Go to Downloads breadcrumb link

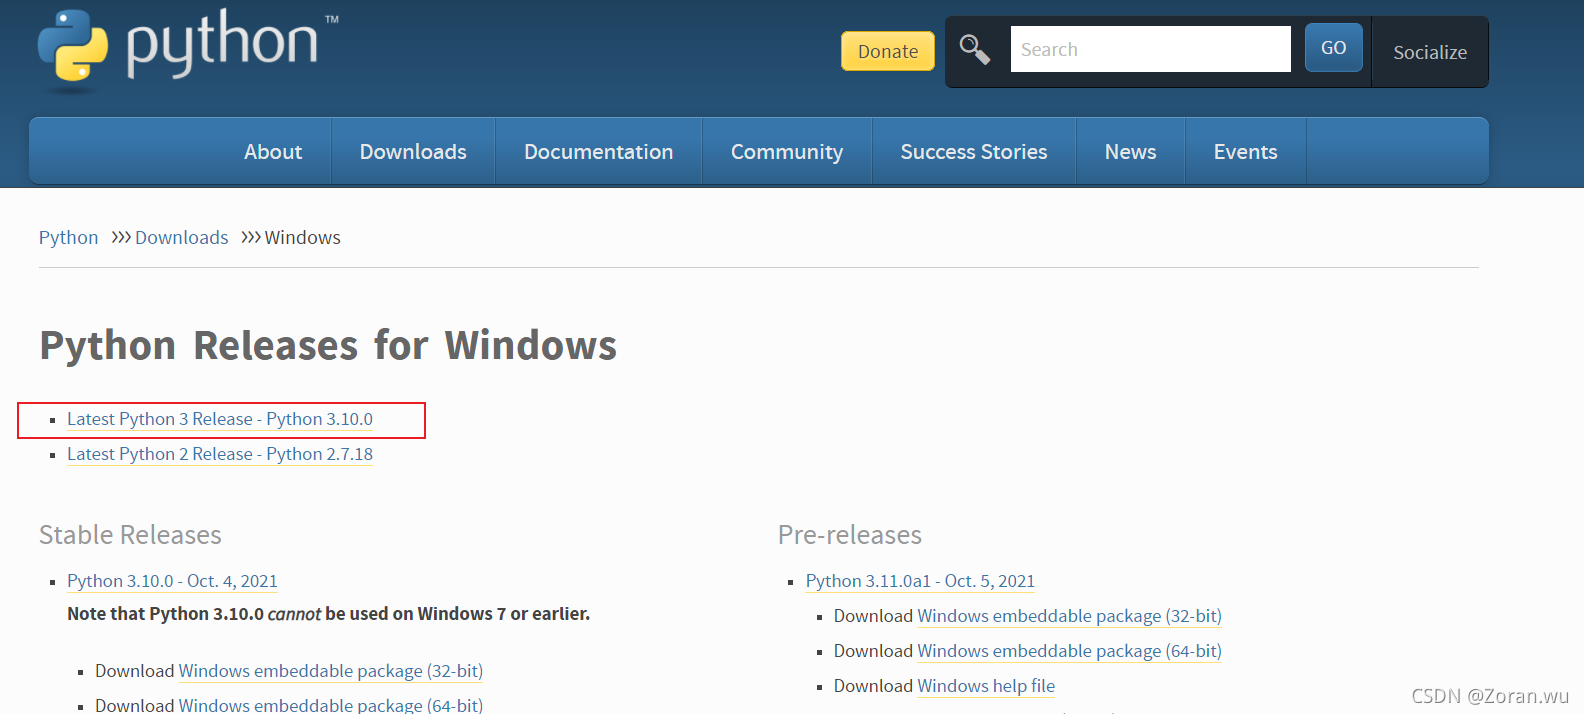[181, 237]
